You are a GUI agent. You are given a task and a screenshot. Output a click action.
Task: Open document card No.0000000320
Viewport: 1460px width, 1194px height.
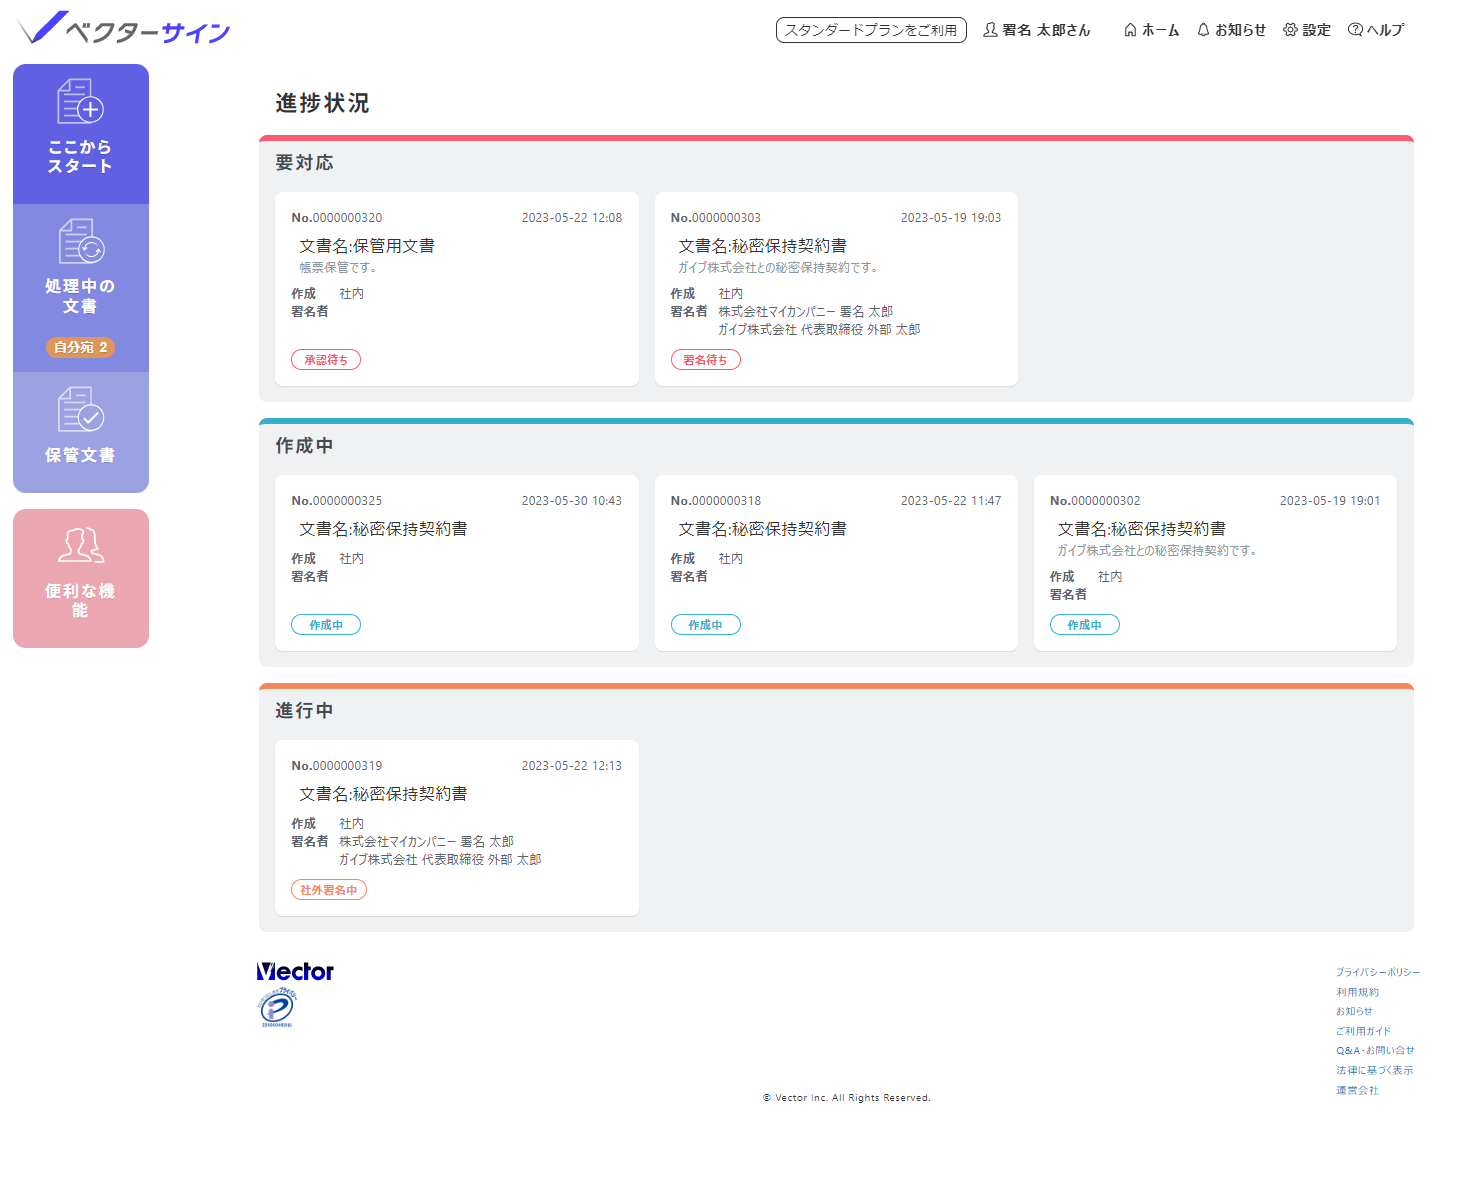[457, 289]
